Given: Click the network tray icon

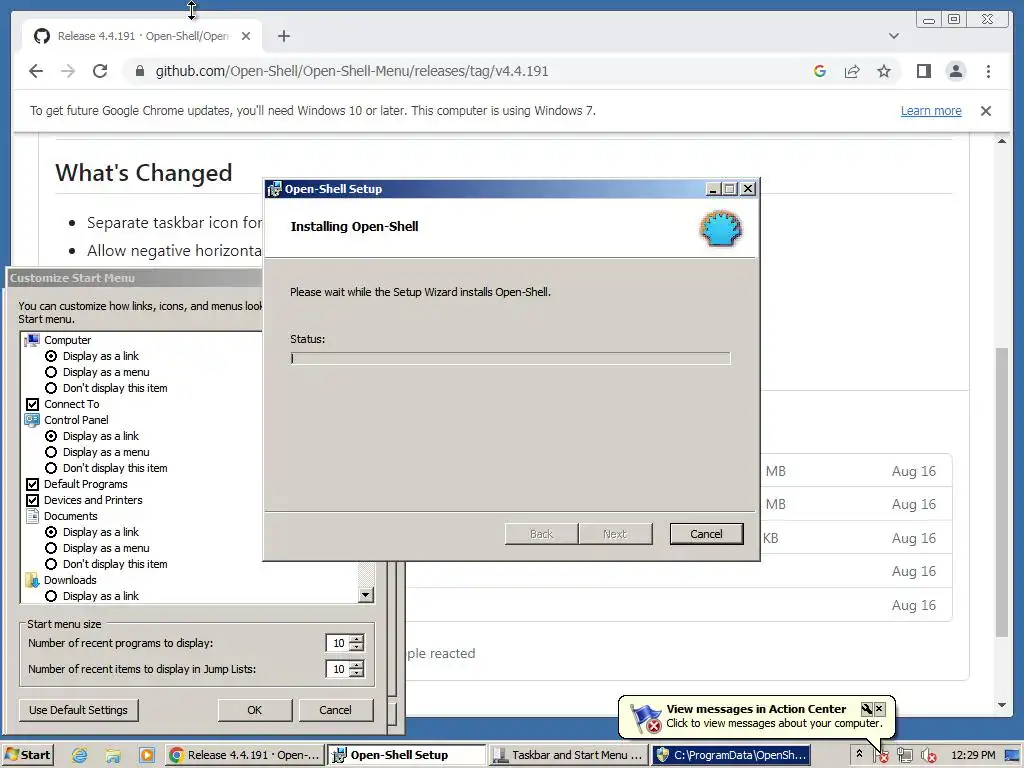Looking at the screenshot, I should (x=904, y=756).
